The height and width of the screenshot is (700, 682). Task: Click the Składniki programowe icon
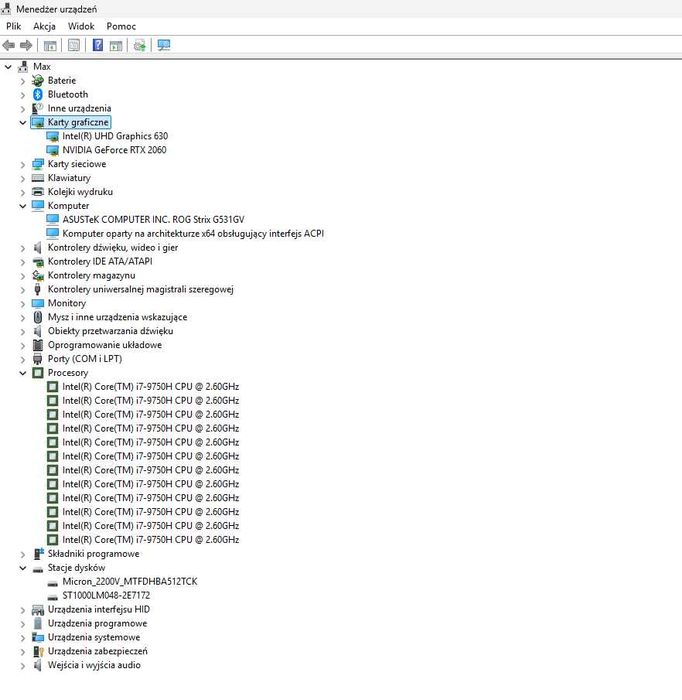39,554
